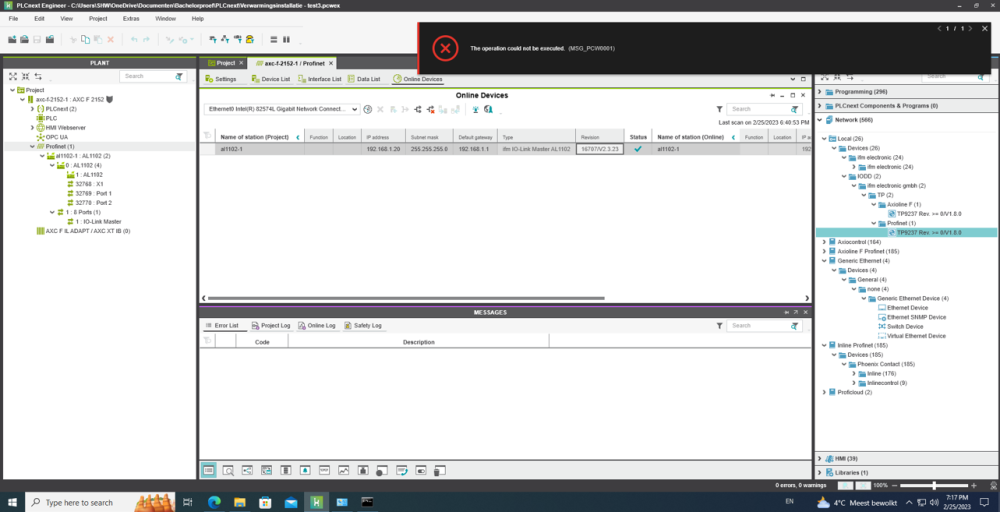Click the Revision cell 16707/V2.3.23
1000x512 pixels.
pyautogui.click(x=599, y=149)
